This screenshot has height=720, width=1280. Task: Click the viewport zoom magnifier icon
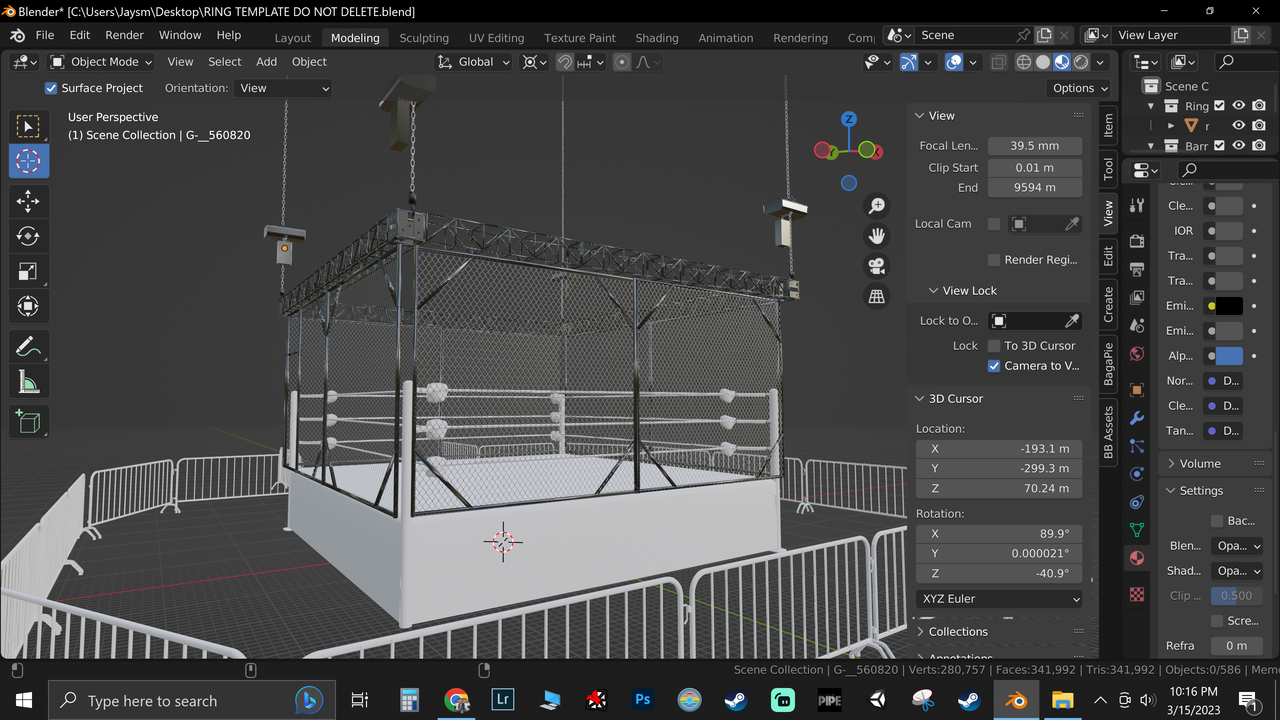coord(877,206)
